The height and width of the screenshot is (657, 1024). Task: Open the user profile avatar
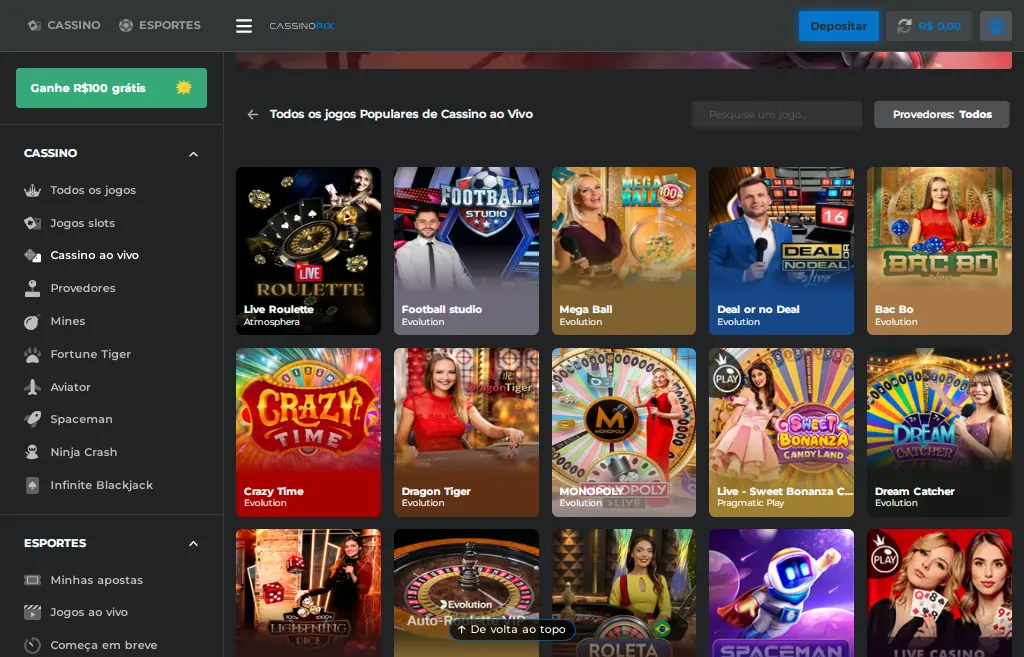click(x=995, y=26)
